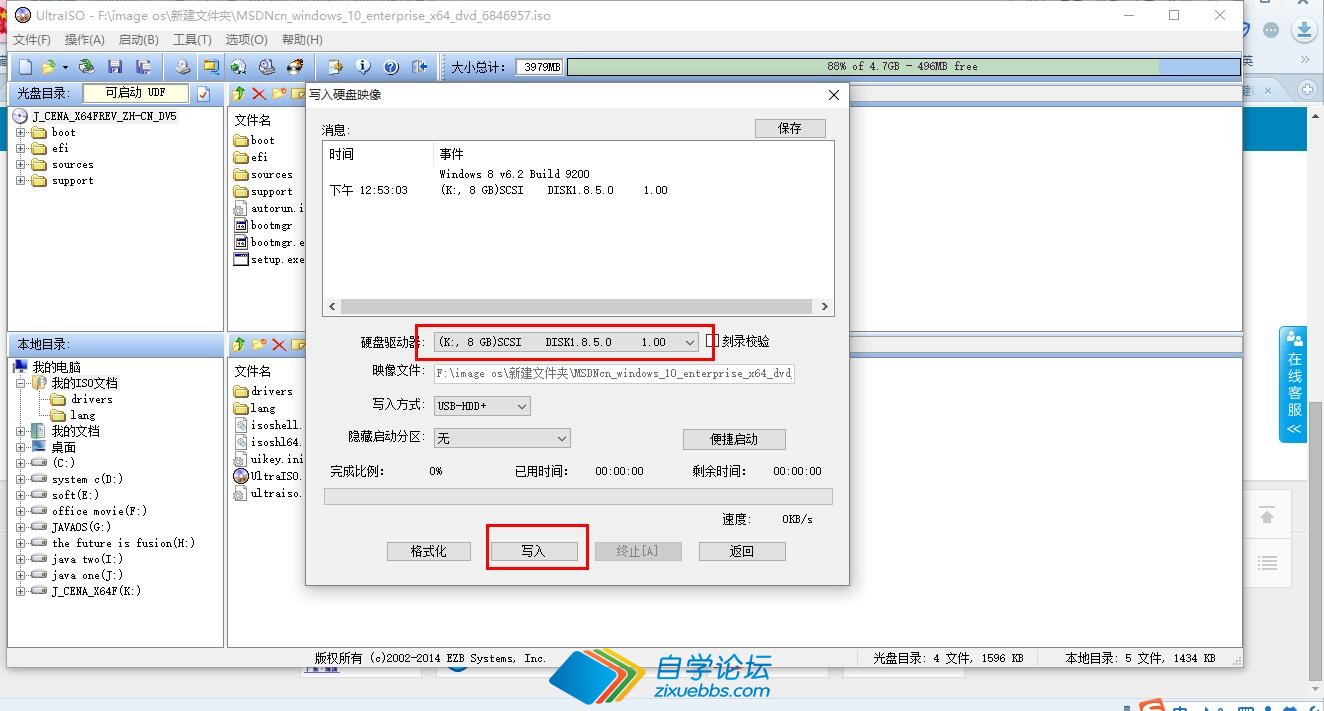Enable the 刻录校验 checkbox
The height and width of the screenshot is (711, 1324).
(x=712, y=341)
